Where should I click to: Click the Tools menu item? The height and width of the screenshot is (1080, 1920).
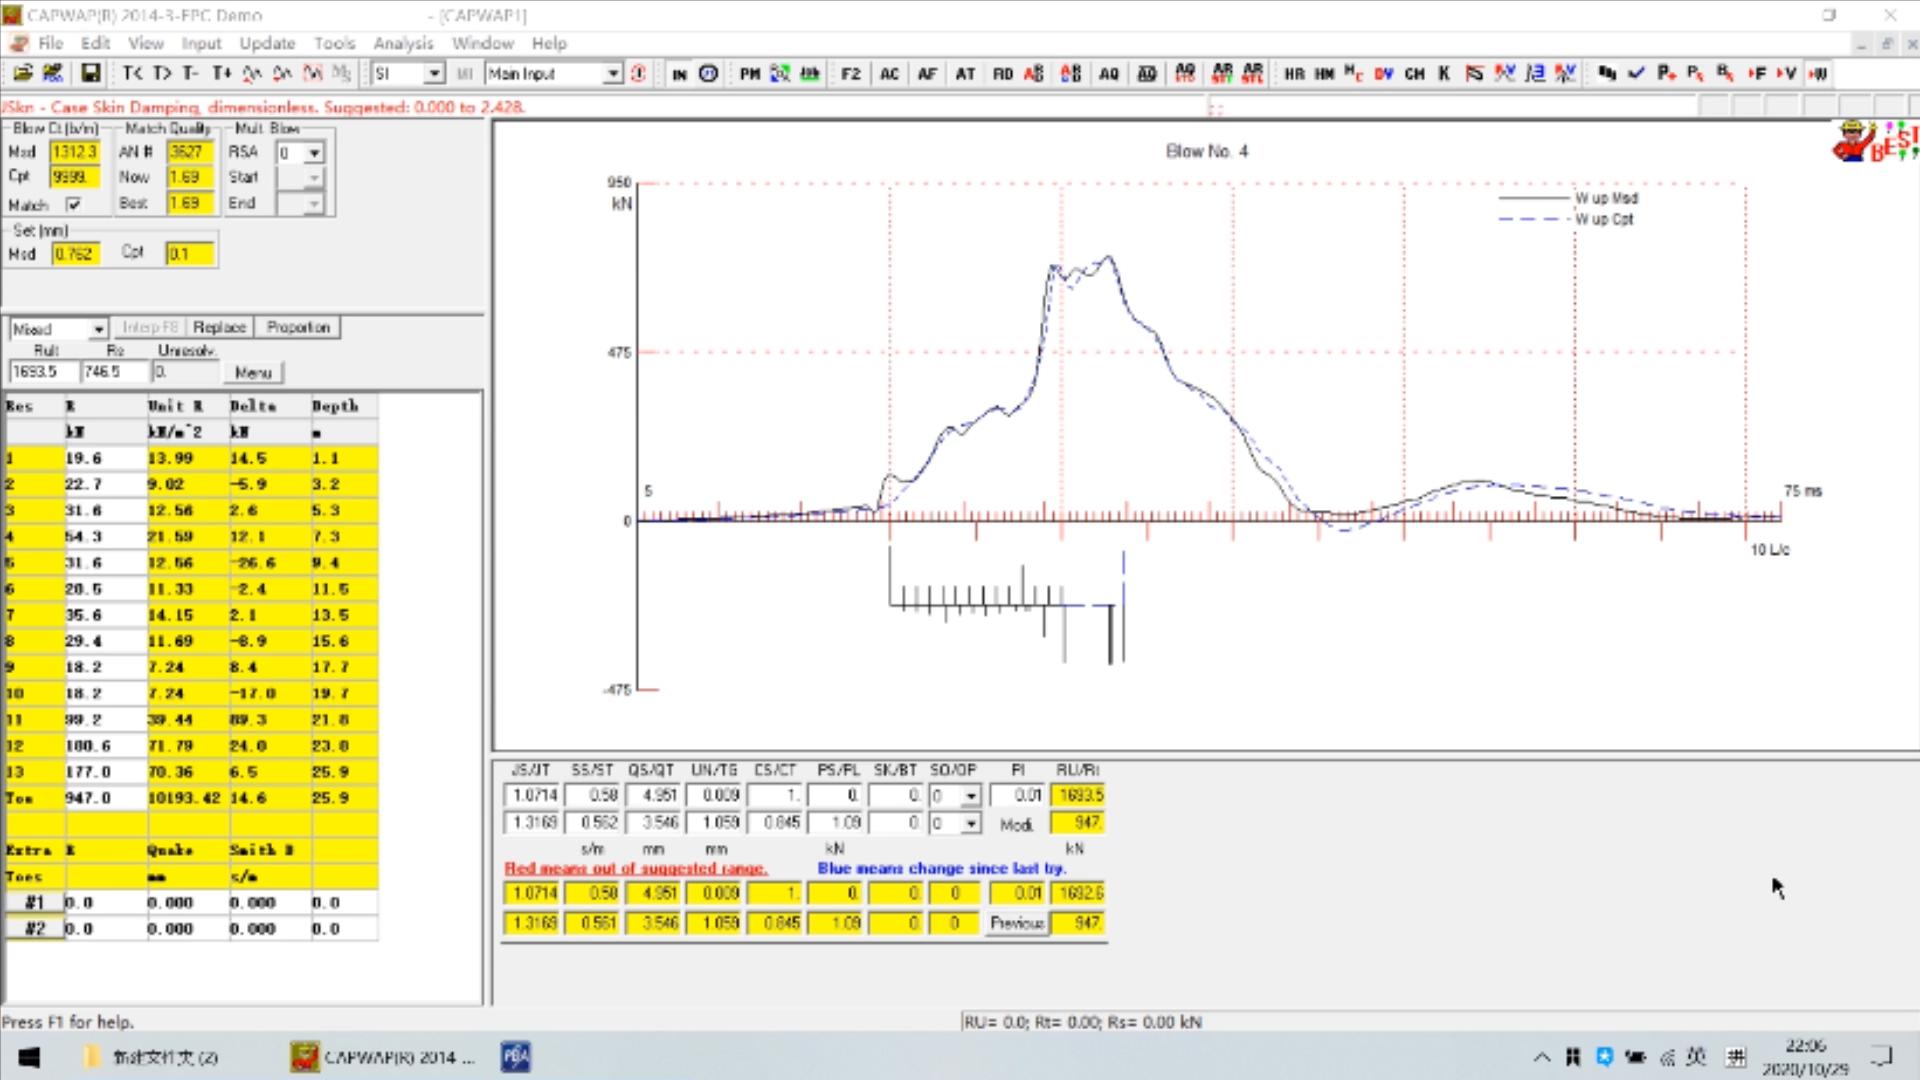(x=335, y=42)
